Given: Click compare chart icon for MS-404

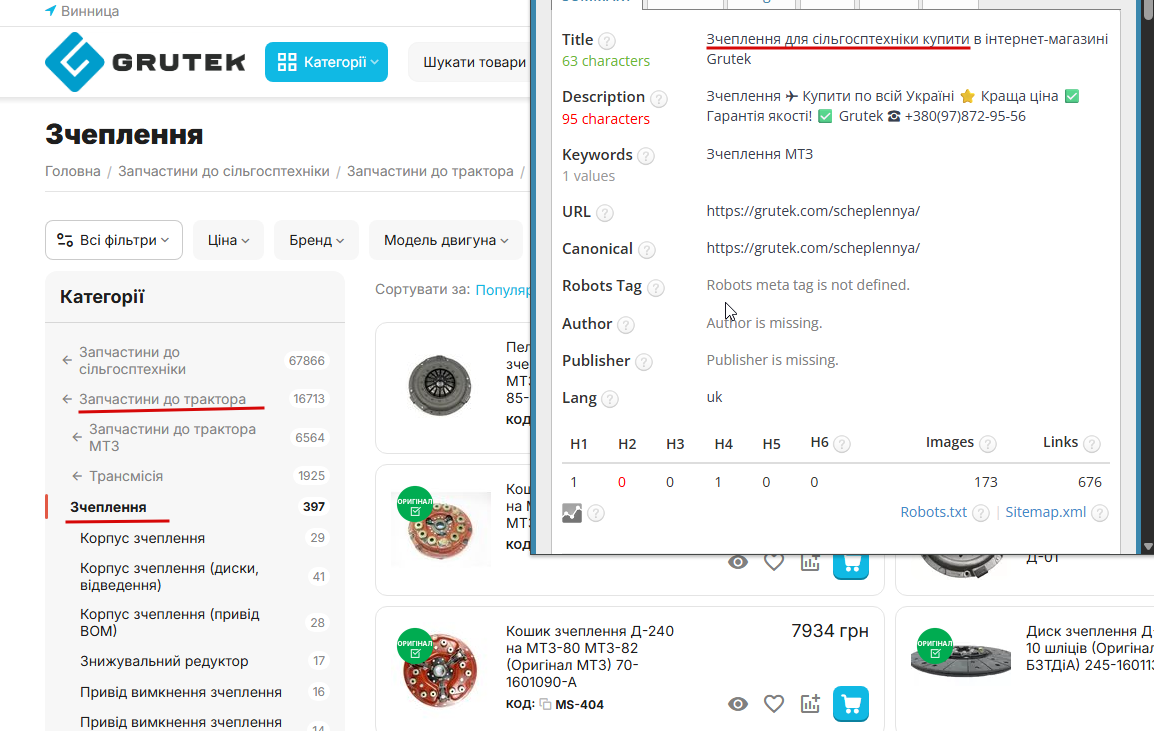Looking at the screenshot, I should point(810,704).
